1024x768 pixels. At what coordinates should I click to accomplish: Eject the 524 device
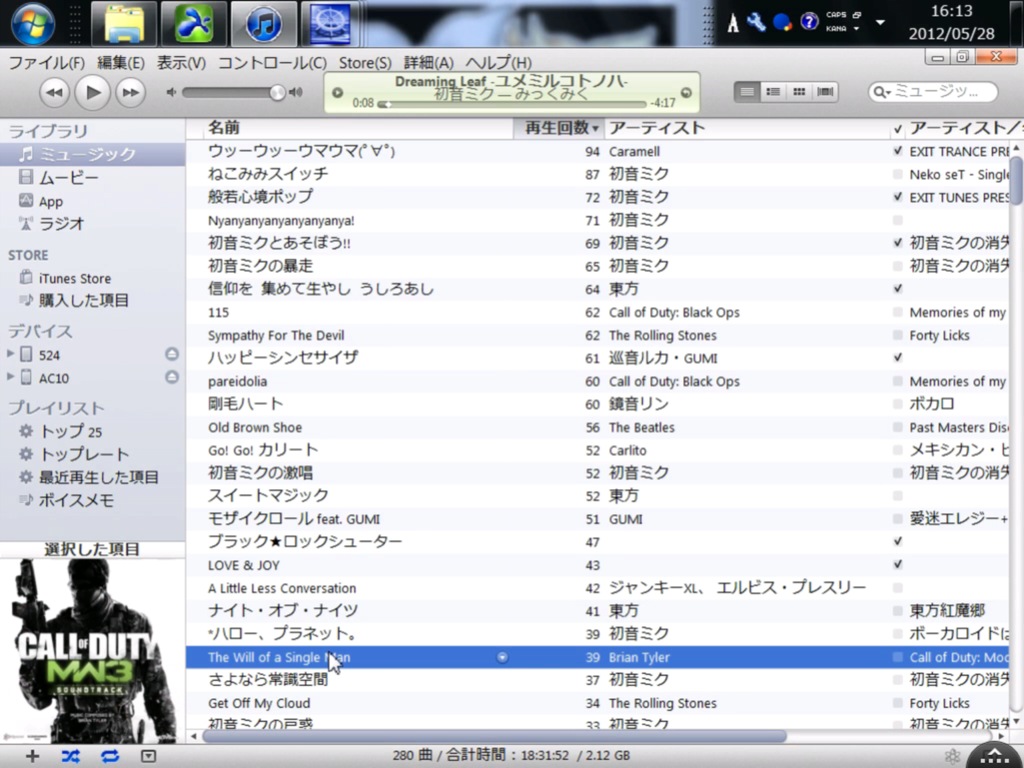171,354
